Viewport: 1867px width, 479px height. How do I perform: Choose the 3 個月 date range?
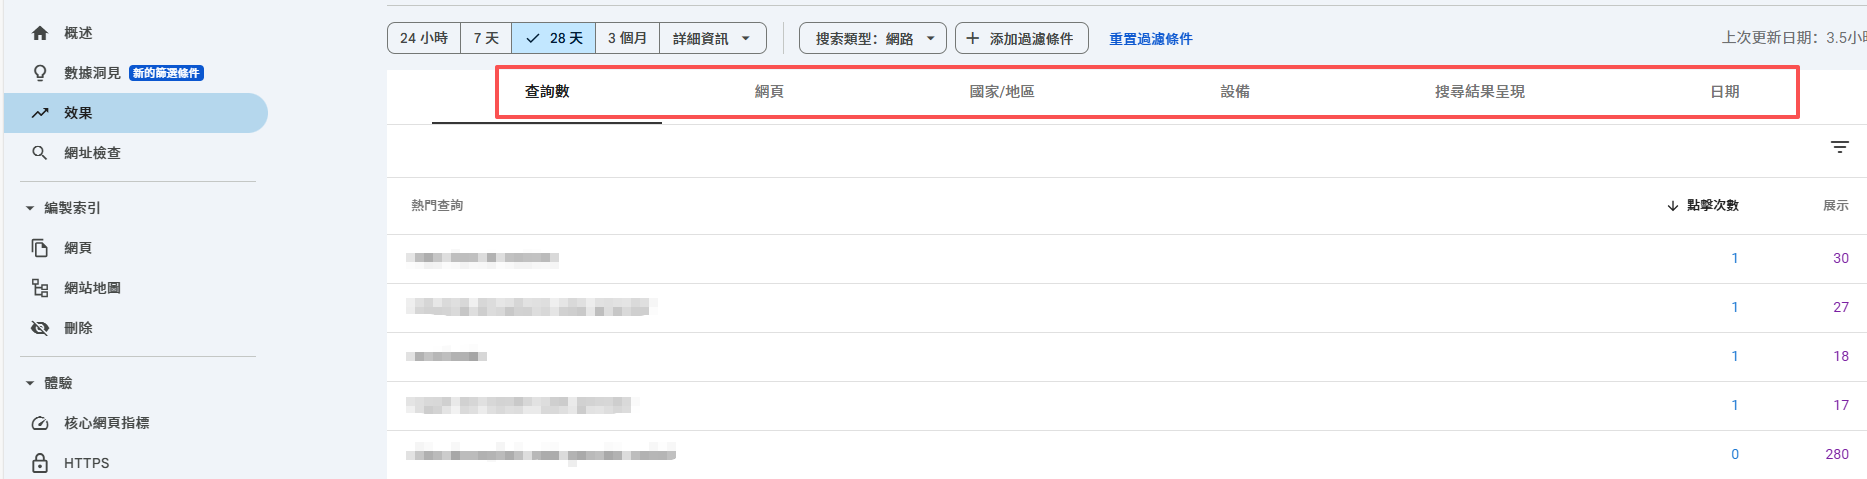tap(627, 38)
